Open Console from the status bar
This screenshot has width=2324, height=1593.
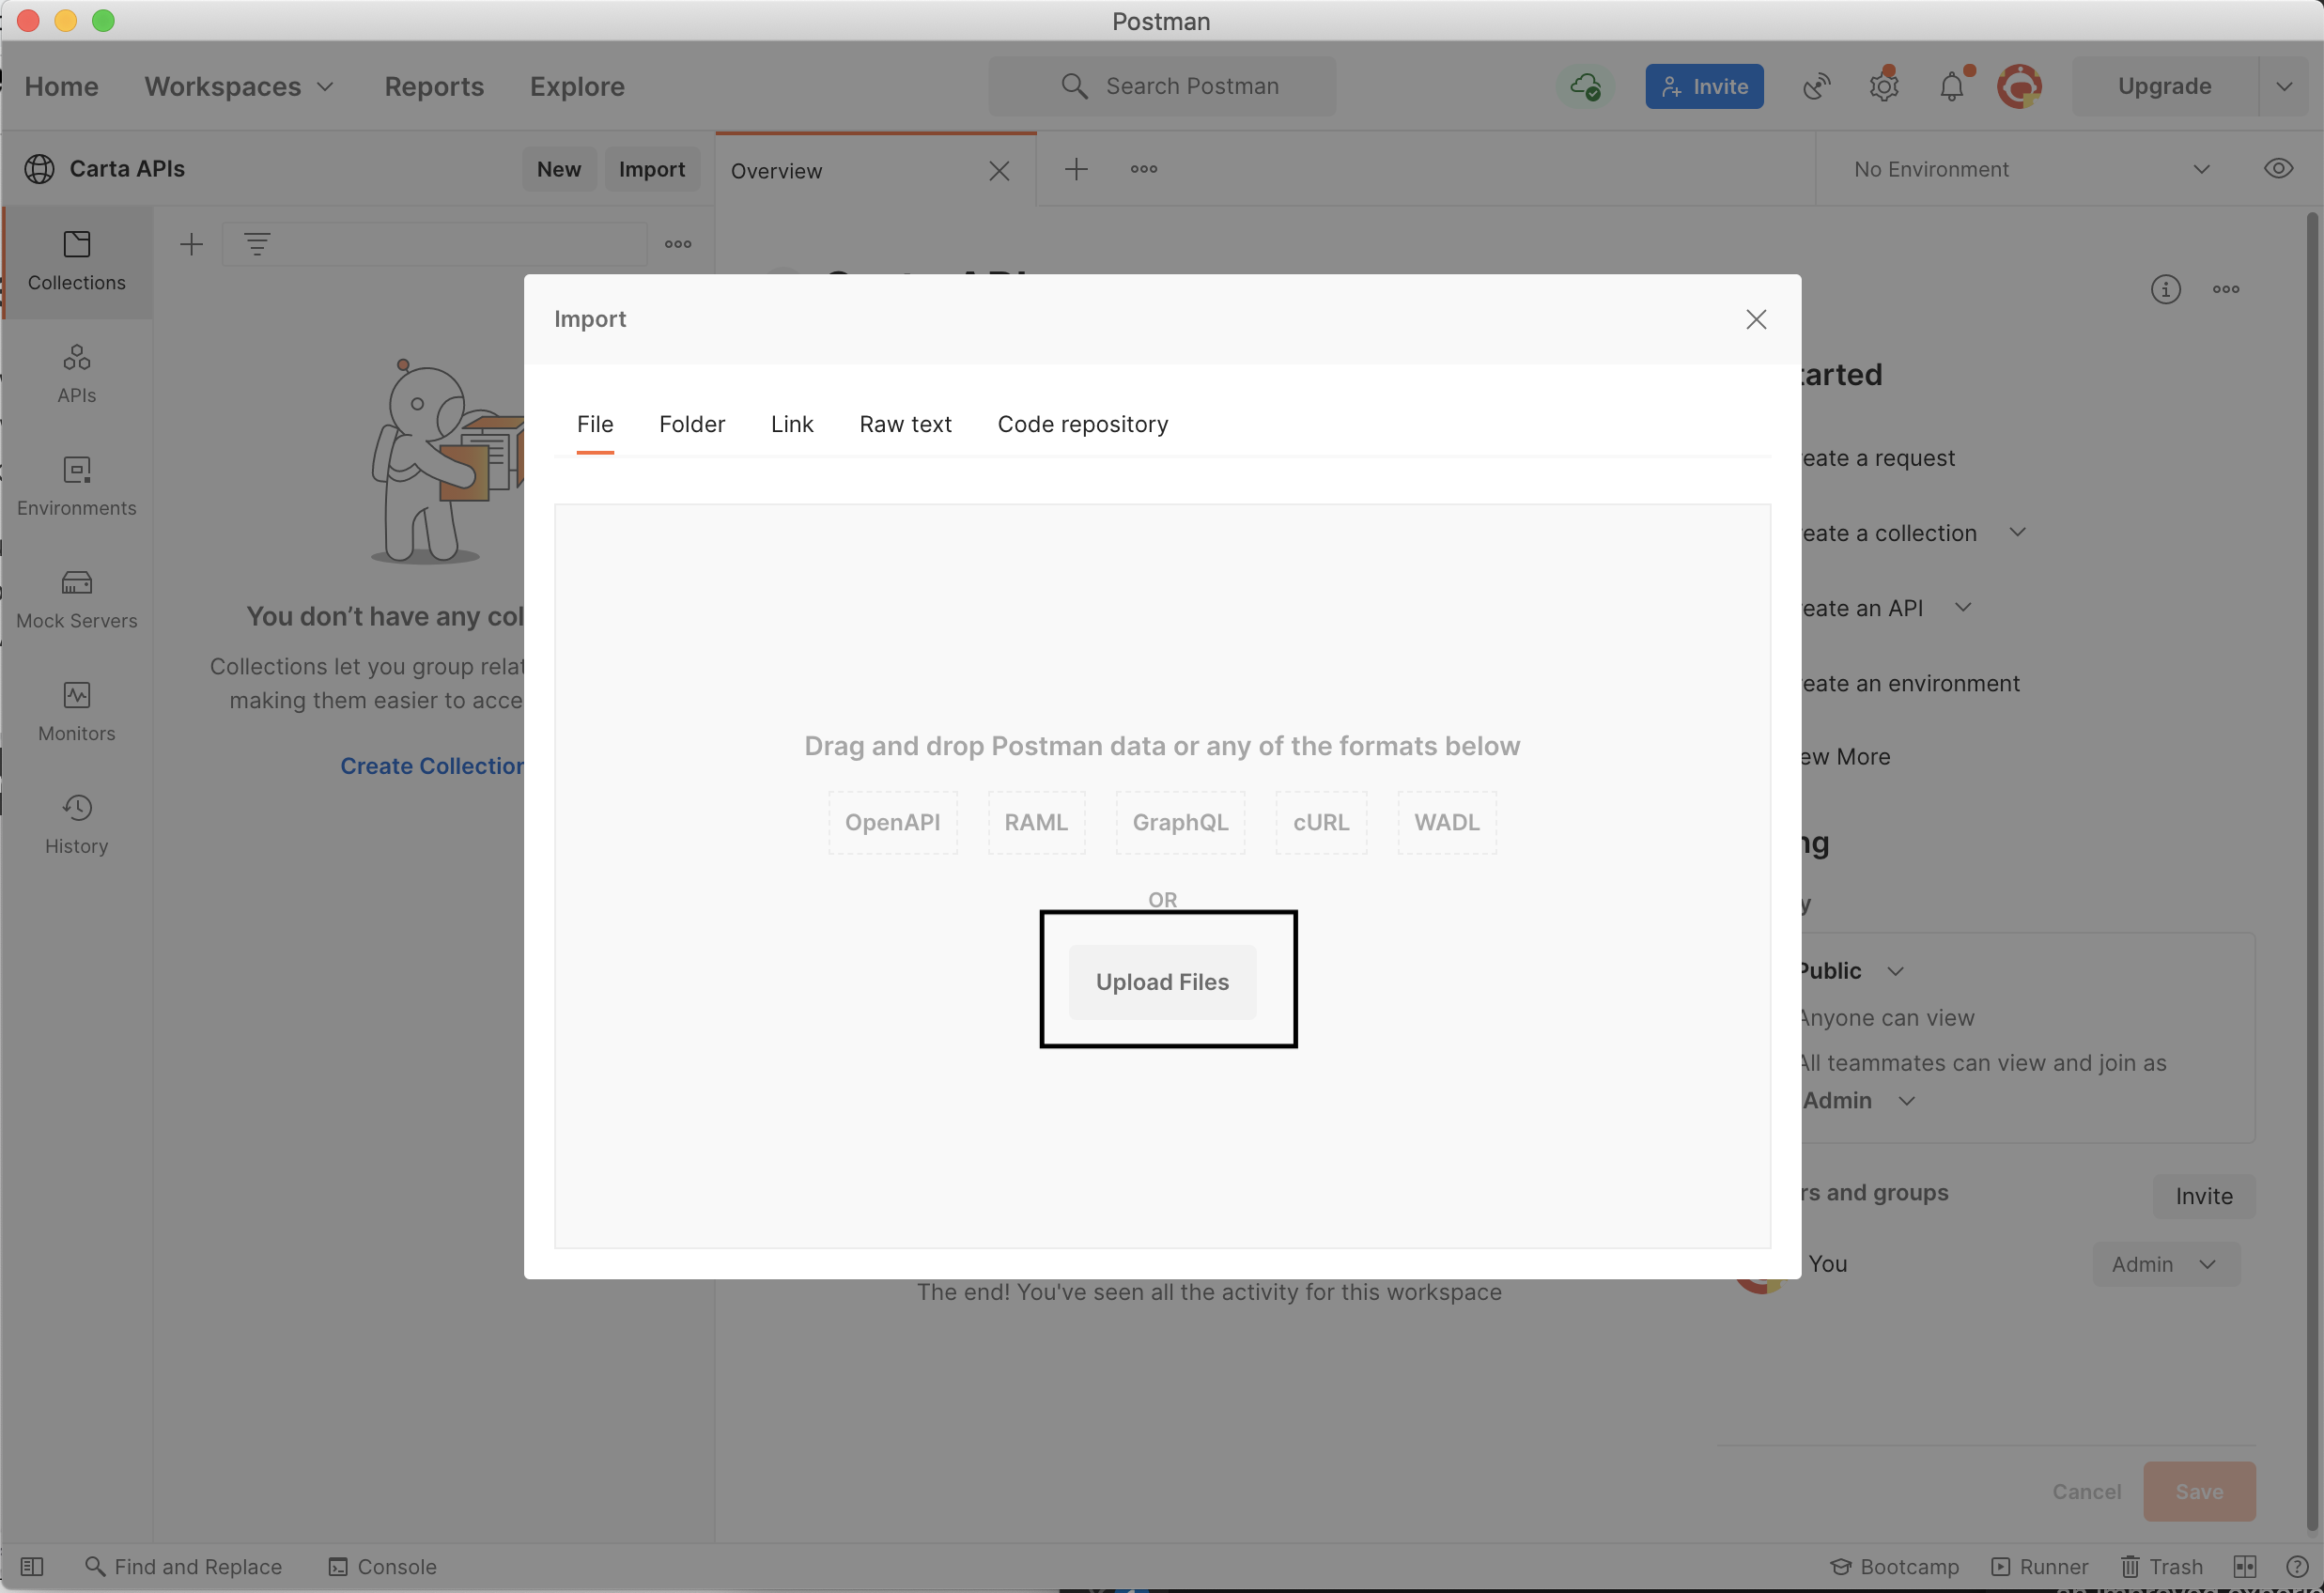[383, 1567]
